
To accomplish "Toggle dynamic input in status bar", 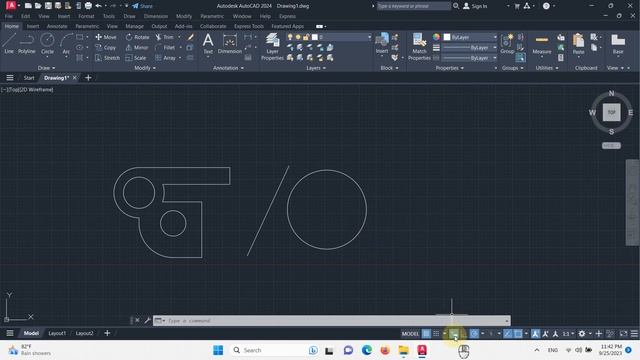I will tap(454, 333).
